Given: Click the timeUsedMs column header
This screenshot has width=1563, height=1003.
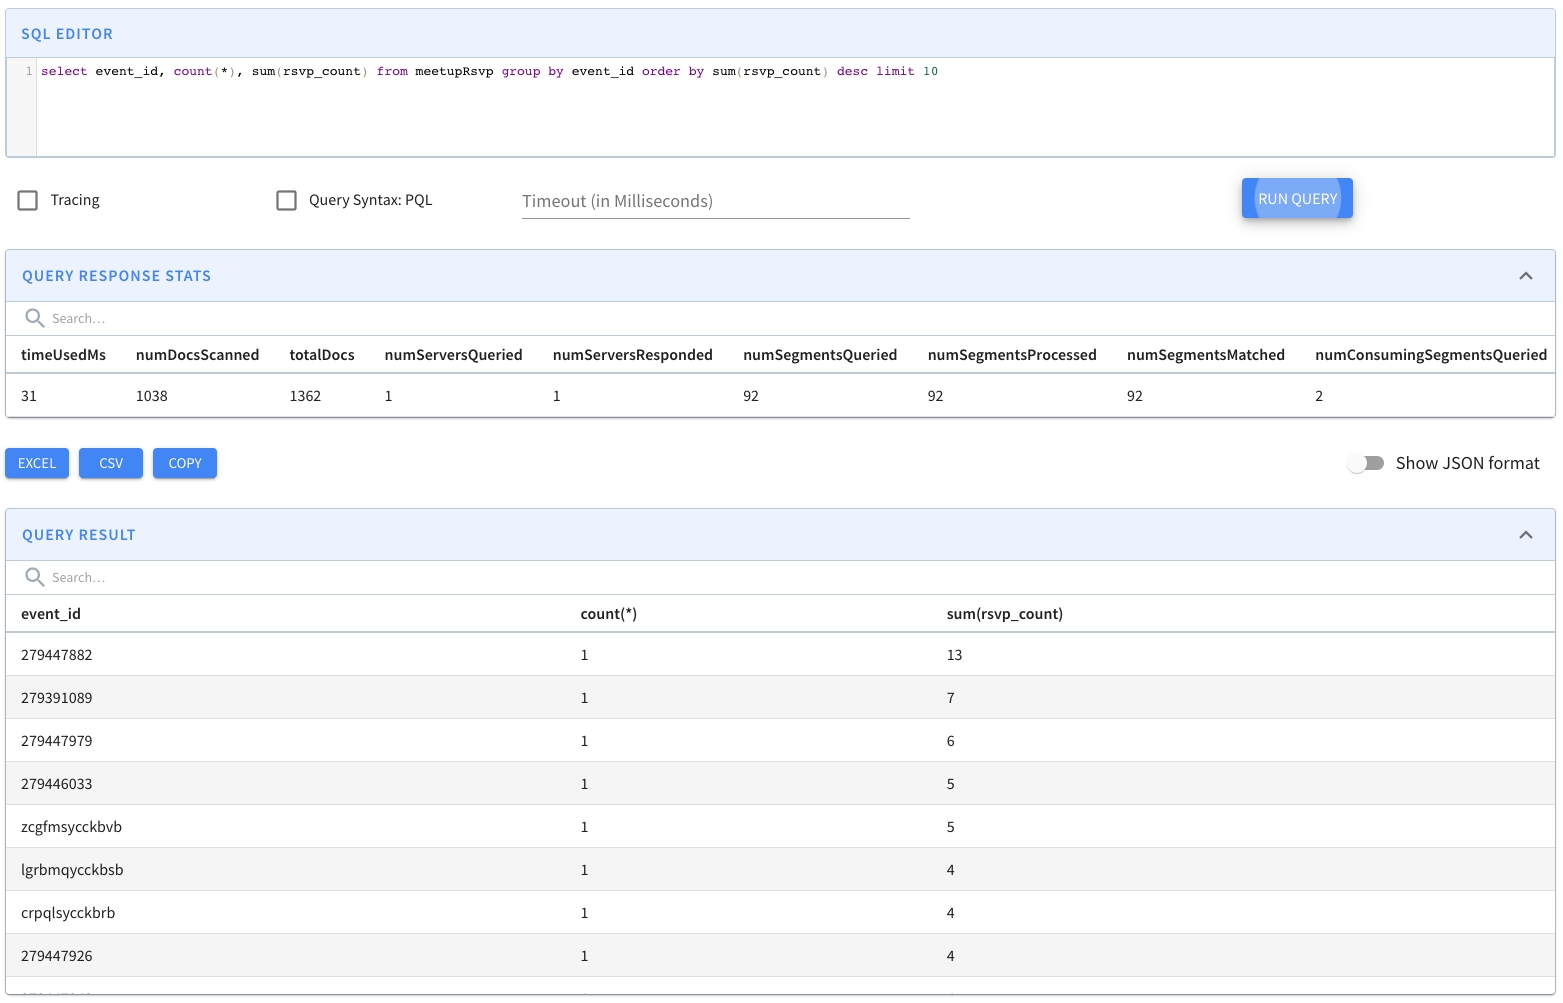Looking at the screenshot, I should (63, 355).
